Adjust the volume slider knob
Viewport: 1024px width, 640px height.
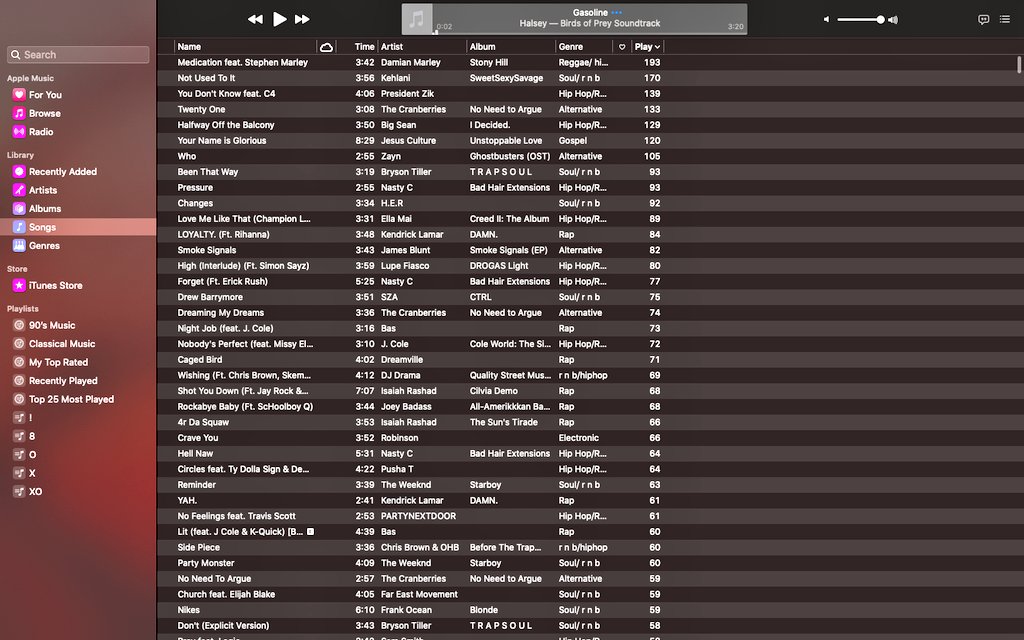coord(880,20)
